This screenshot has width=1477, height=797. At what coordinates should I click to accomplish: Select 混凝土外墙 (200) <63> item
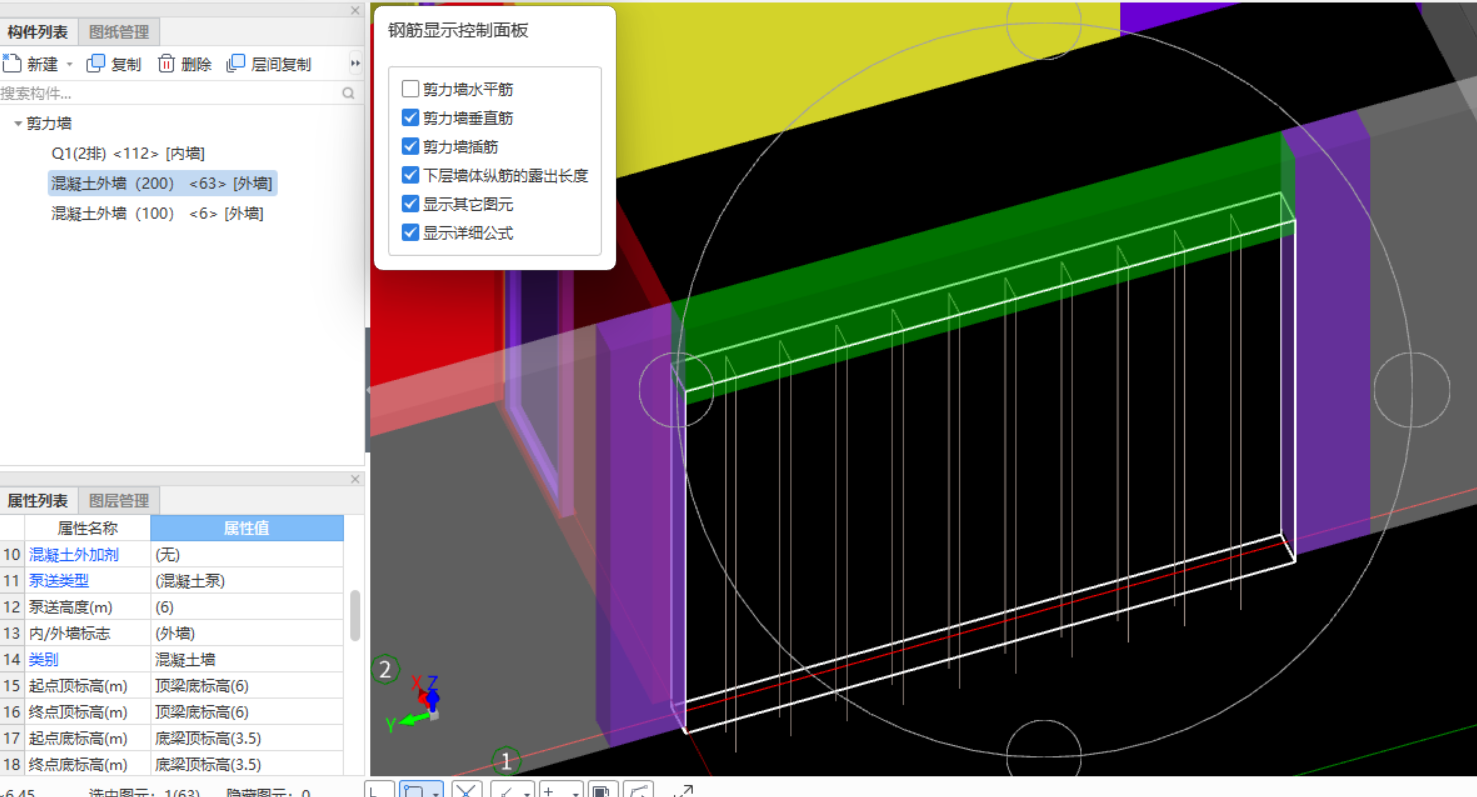(162, 184)
